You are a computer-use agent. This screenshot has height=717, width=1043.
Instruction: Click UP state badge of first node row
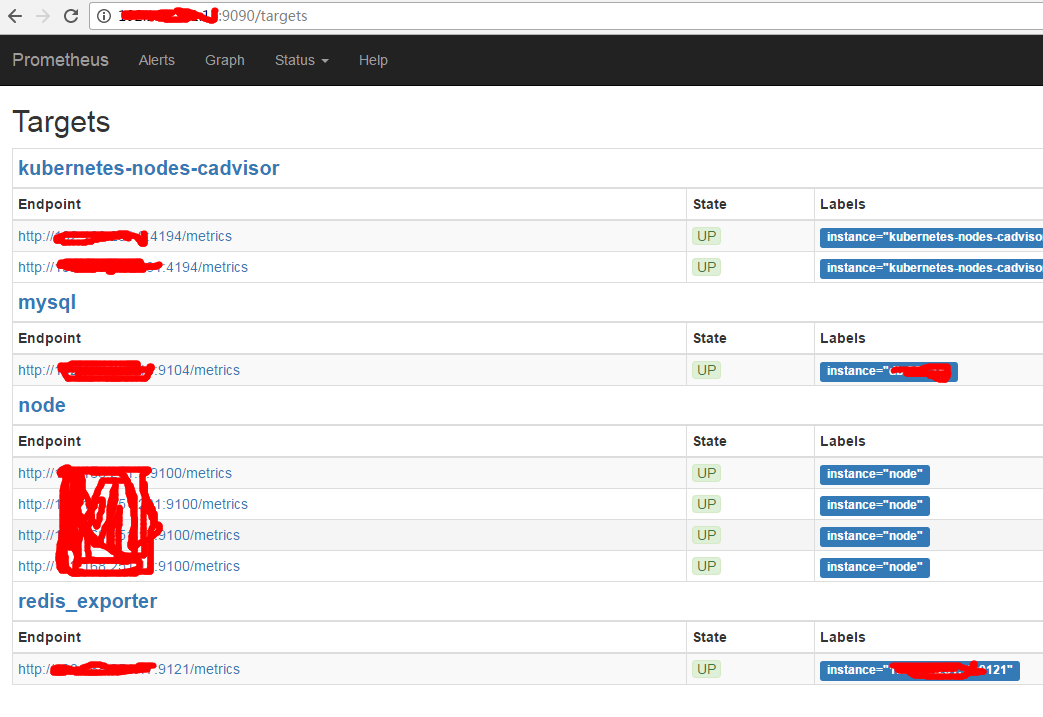point(706,474)
